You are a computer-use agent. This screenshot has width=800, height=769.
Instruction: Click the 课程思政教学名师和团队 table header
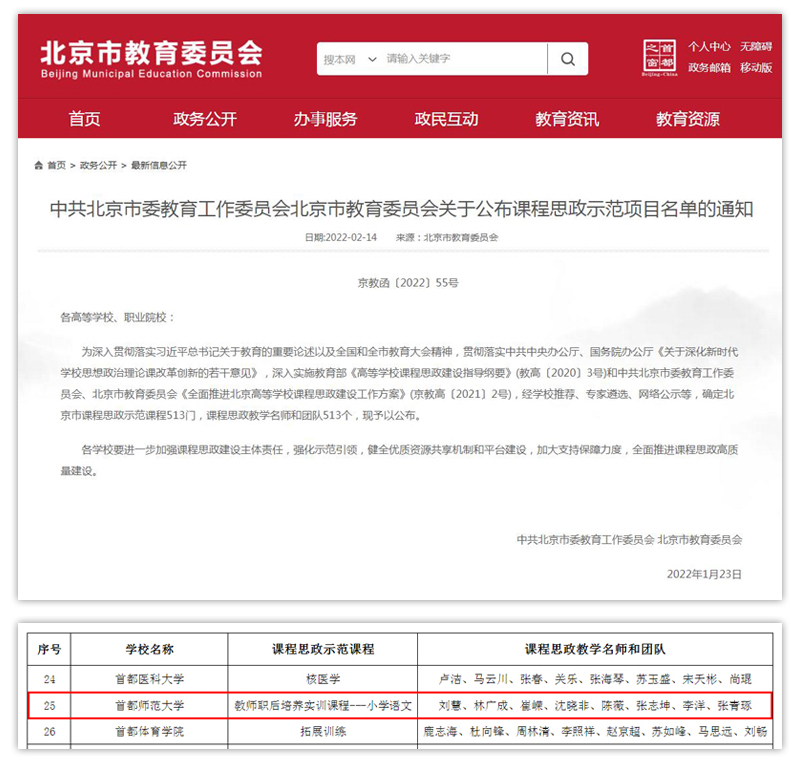pyautogui.click(x=595, y=650)
